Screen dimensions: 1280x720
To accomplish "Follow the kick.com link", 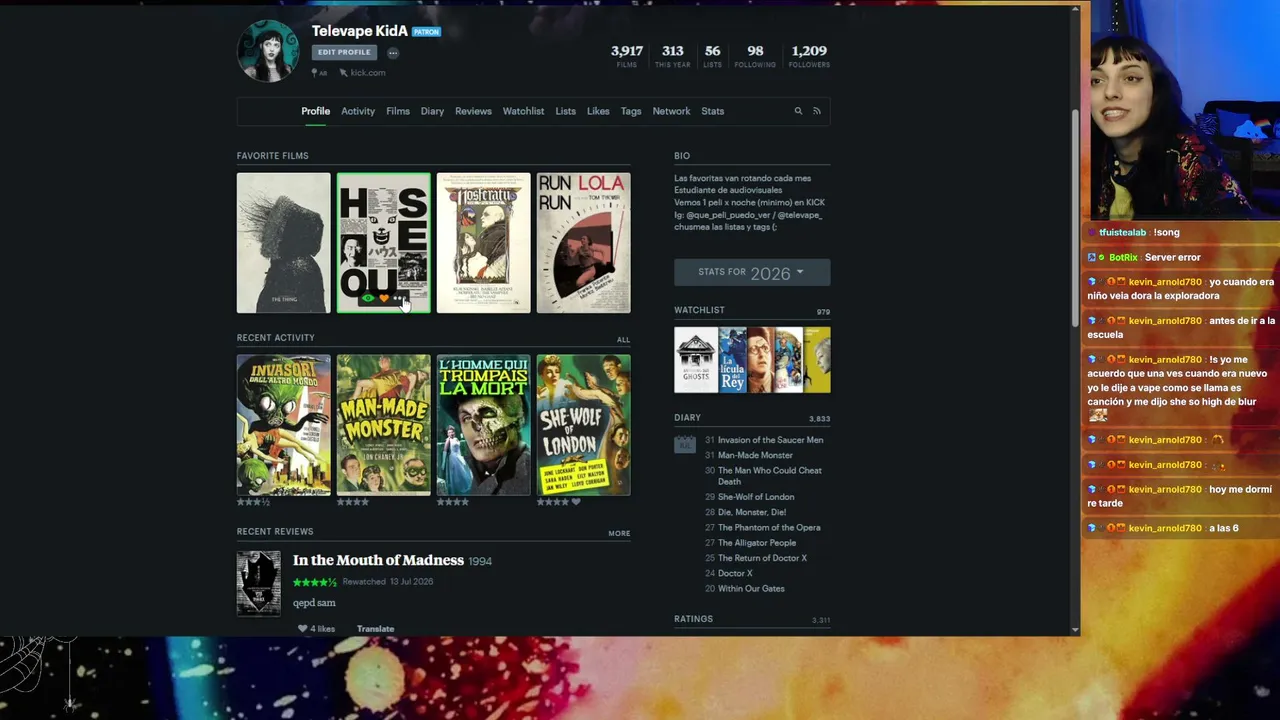I will (x=368, y=73).
